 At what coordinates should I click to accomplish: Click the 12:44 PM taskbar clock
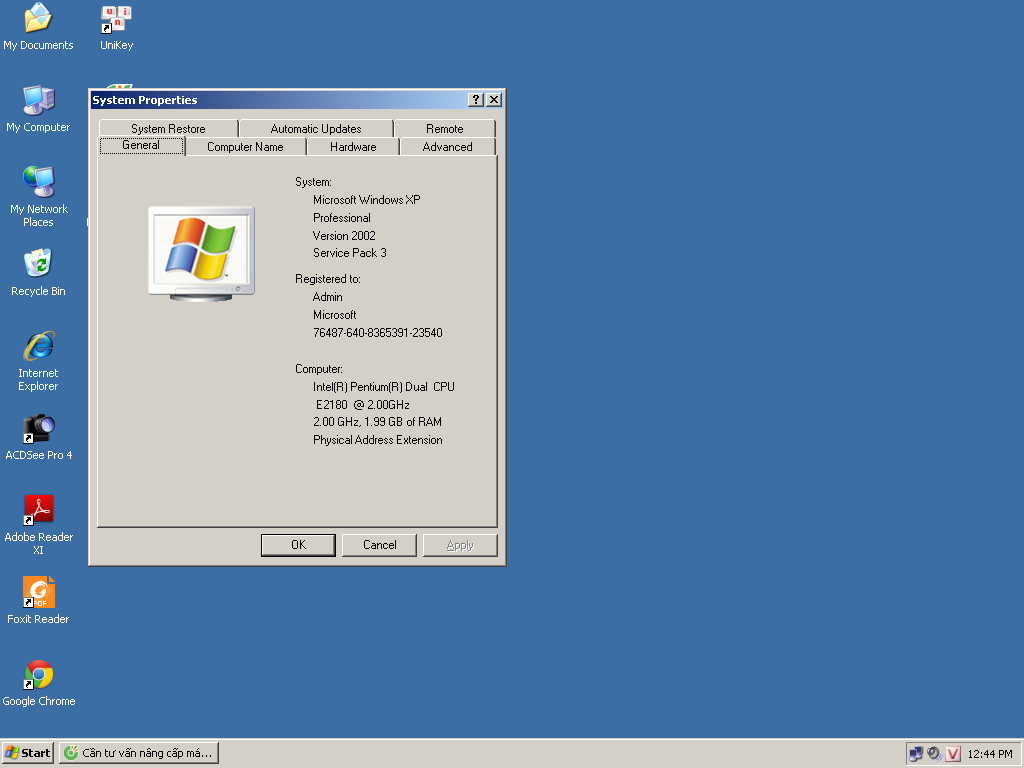point(990,754)
